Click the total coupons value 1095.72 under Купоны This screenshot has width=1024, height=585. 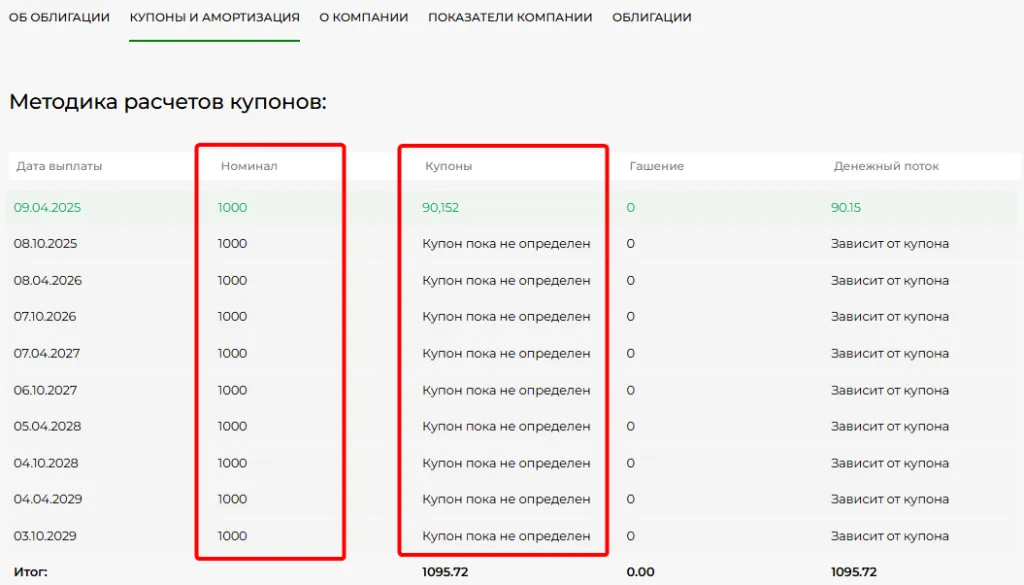[x=445, y=572]
